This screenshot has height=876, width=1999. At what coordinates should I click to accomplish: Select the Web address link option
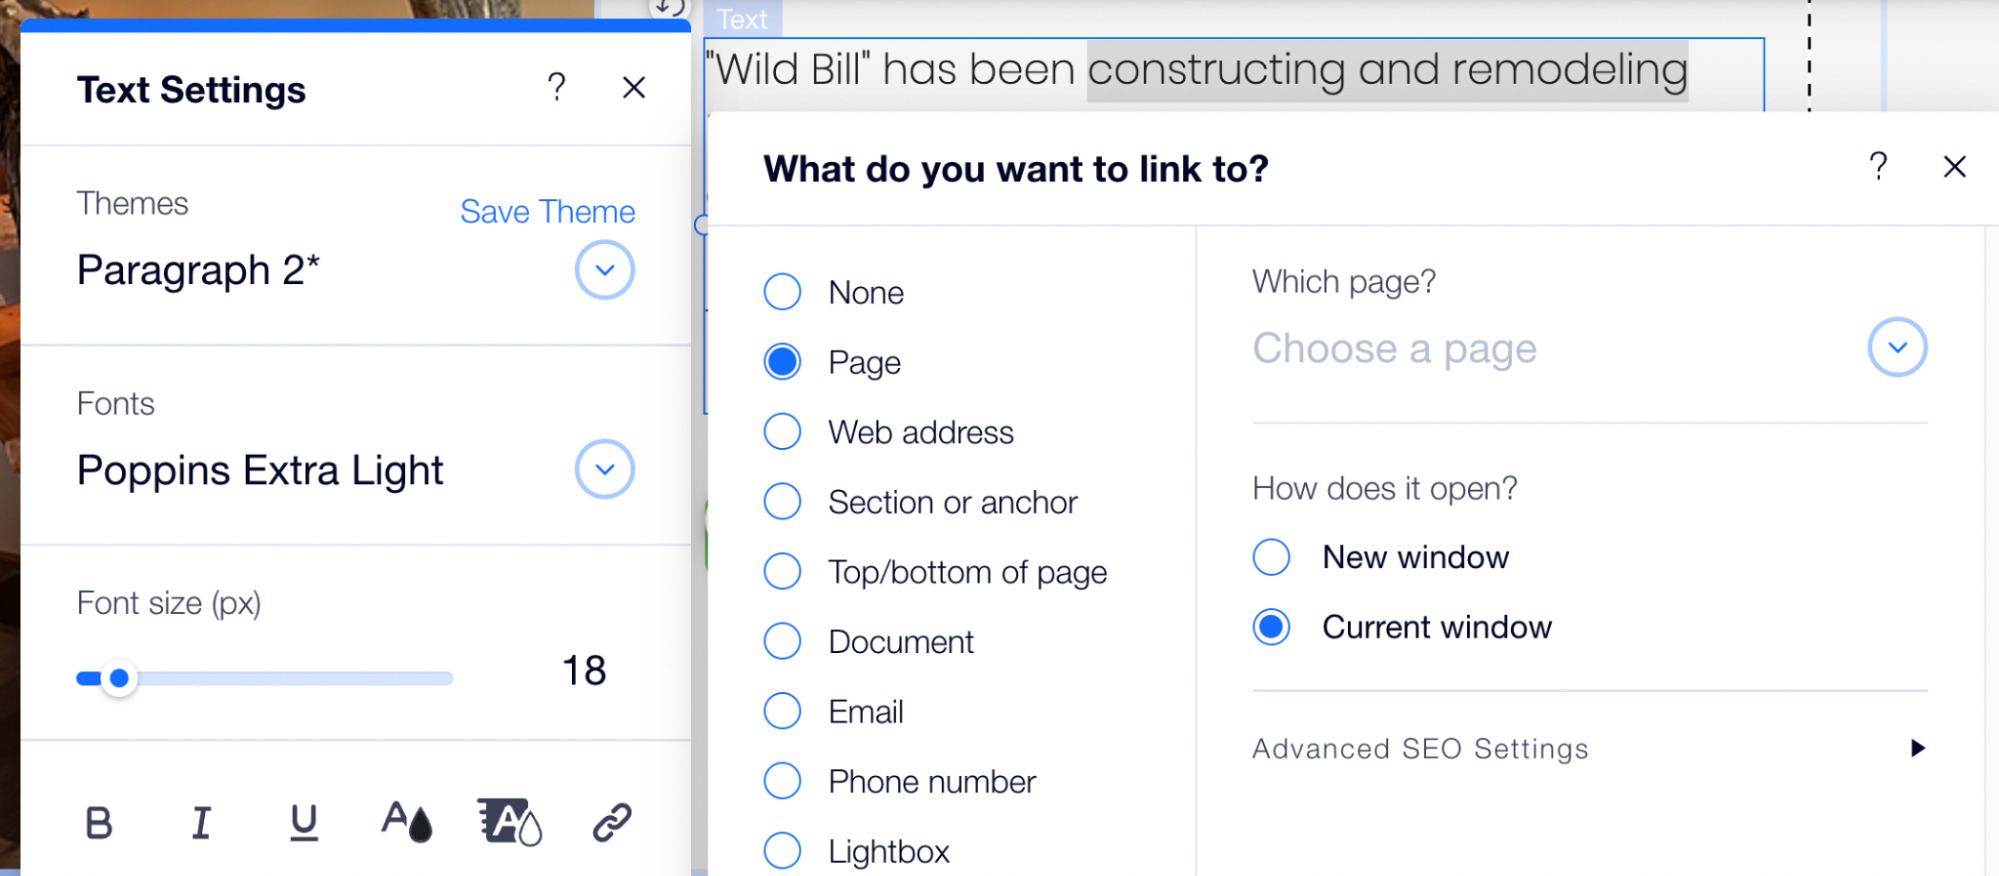coord(782,431)
